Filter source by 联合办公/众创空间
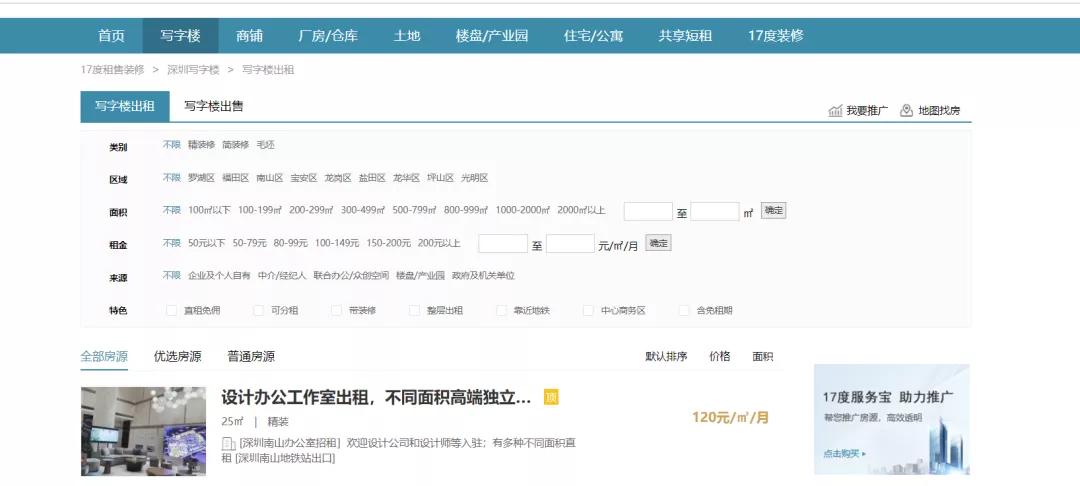This screenshot has height=486, width=1080. coord(351,276)
